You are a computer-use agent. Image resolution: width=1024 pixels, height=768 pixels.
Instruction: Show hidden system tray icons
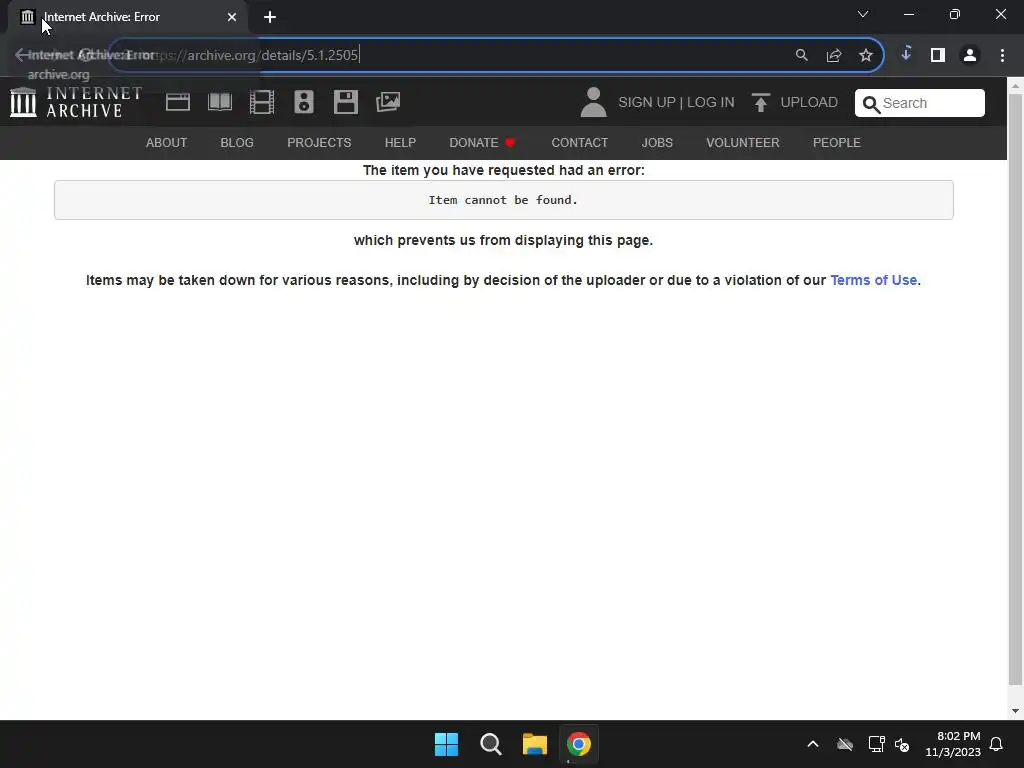coord(813,744)
